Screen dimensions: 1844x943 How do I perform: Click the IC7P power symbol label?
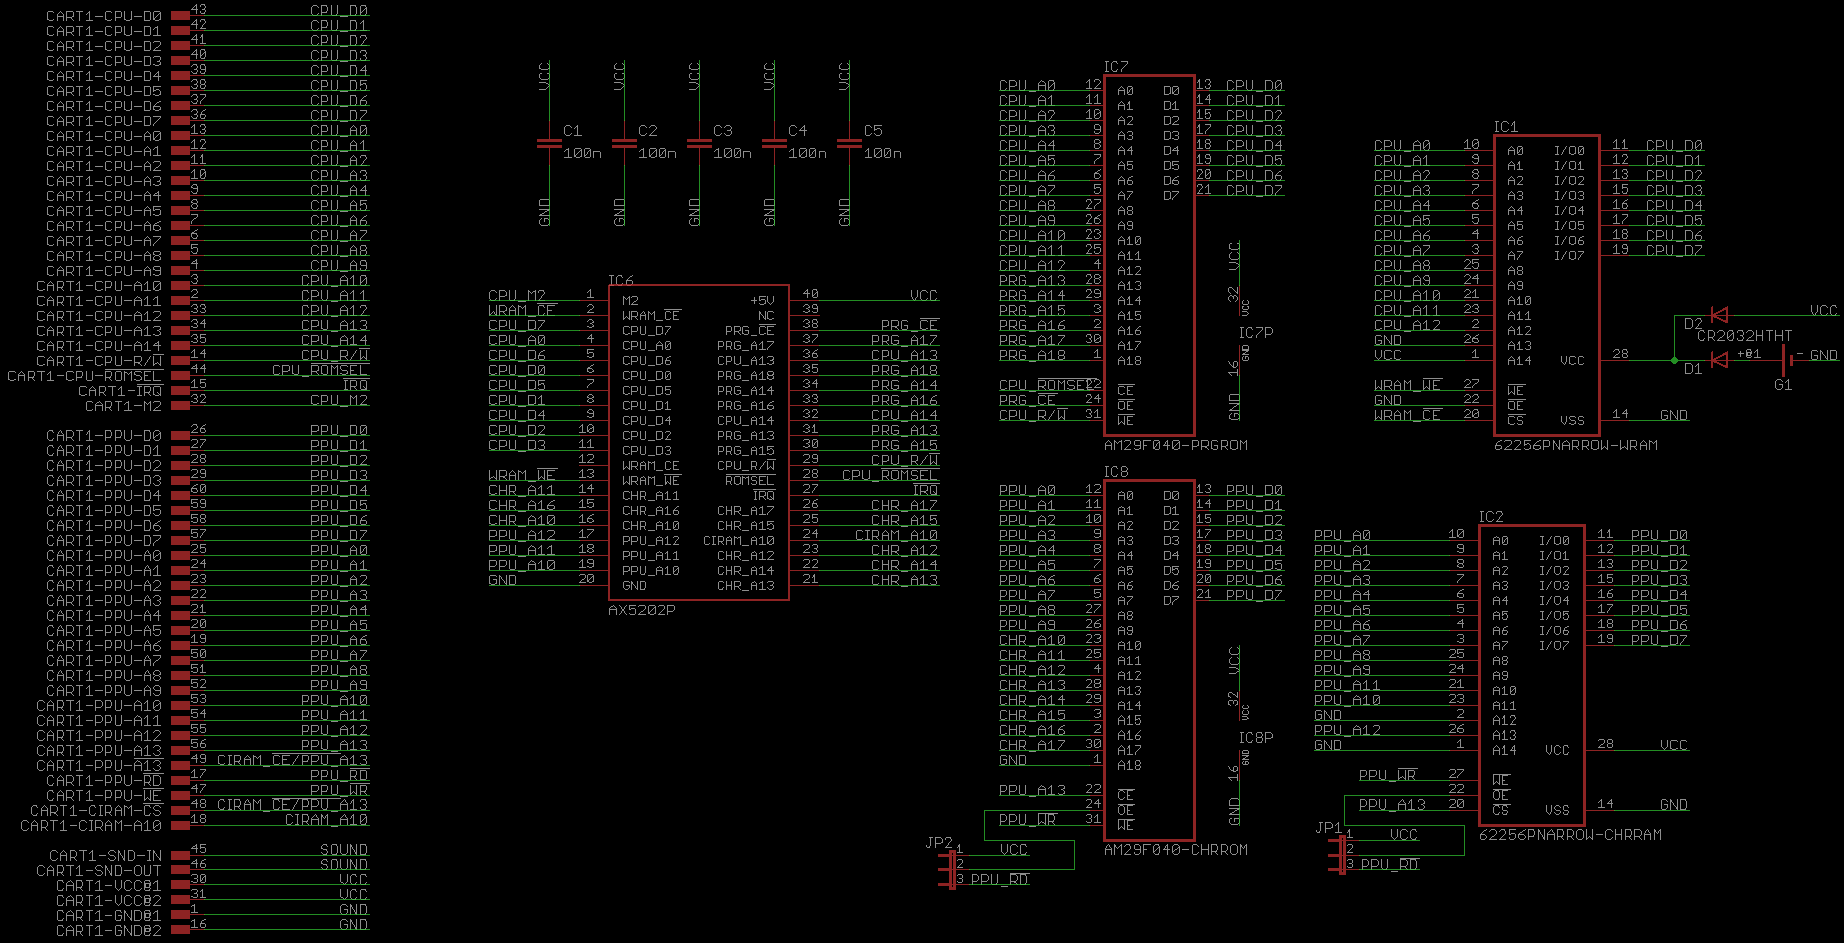pyautogui.click(x=1256, y=333)
